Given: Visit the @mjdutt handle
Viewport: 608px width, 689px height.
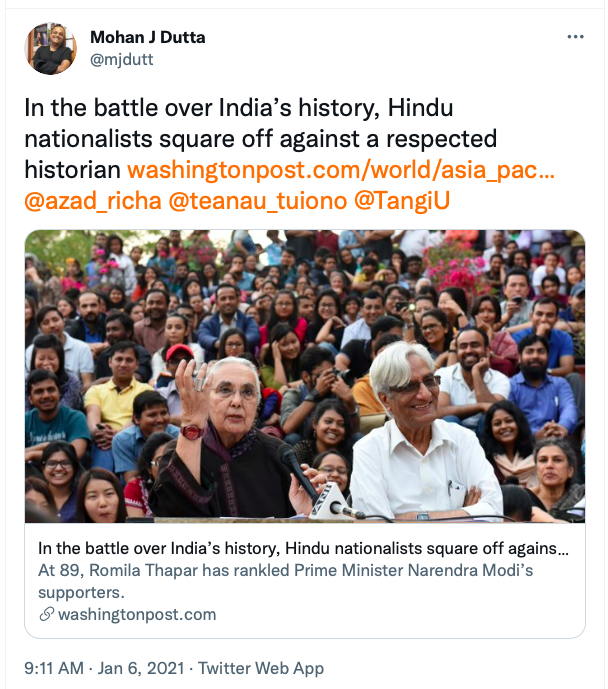Looking at the screenshot, I should pyautogui.click(x=122, y=59).
